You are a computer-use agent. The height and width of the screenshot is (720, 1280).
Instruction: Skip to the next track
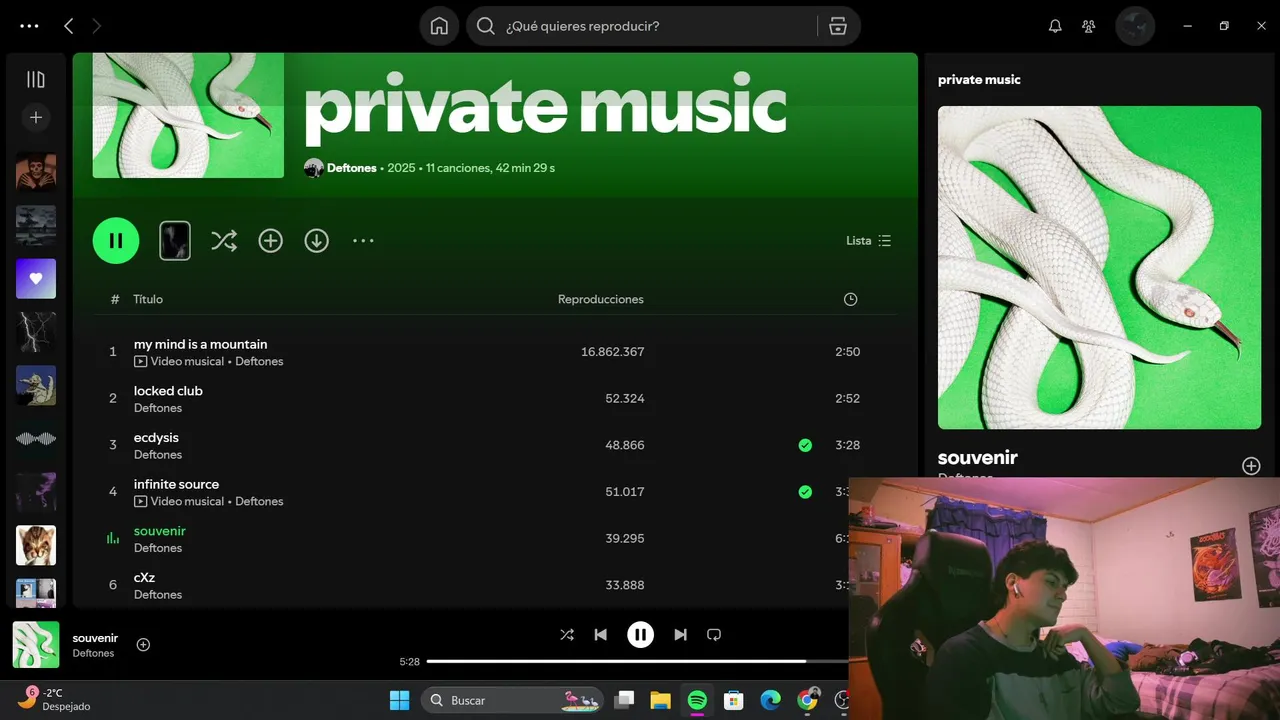tap(680, 635)
